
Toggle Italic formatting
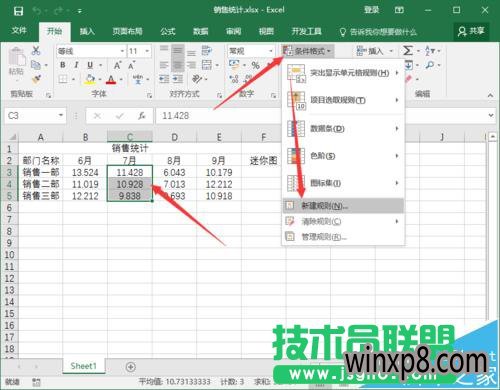click(x=76, y=65)
